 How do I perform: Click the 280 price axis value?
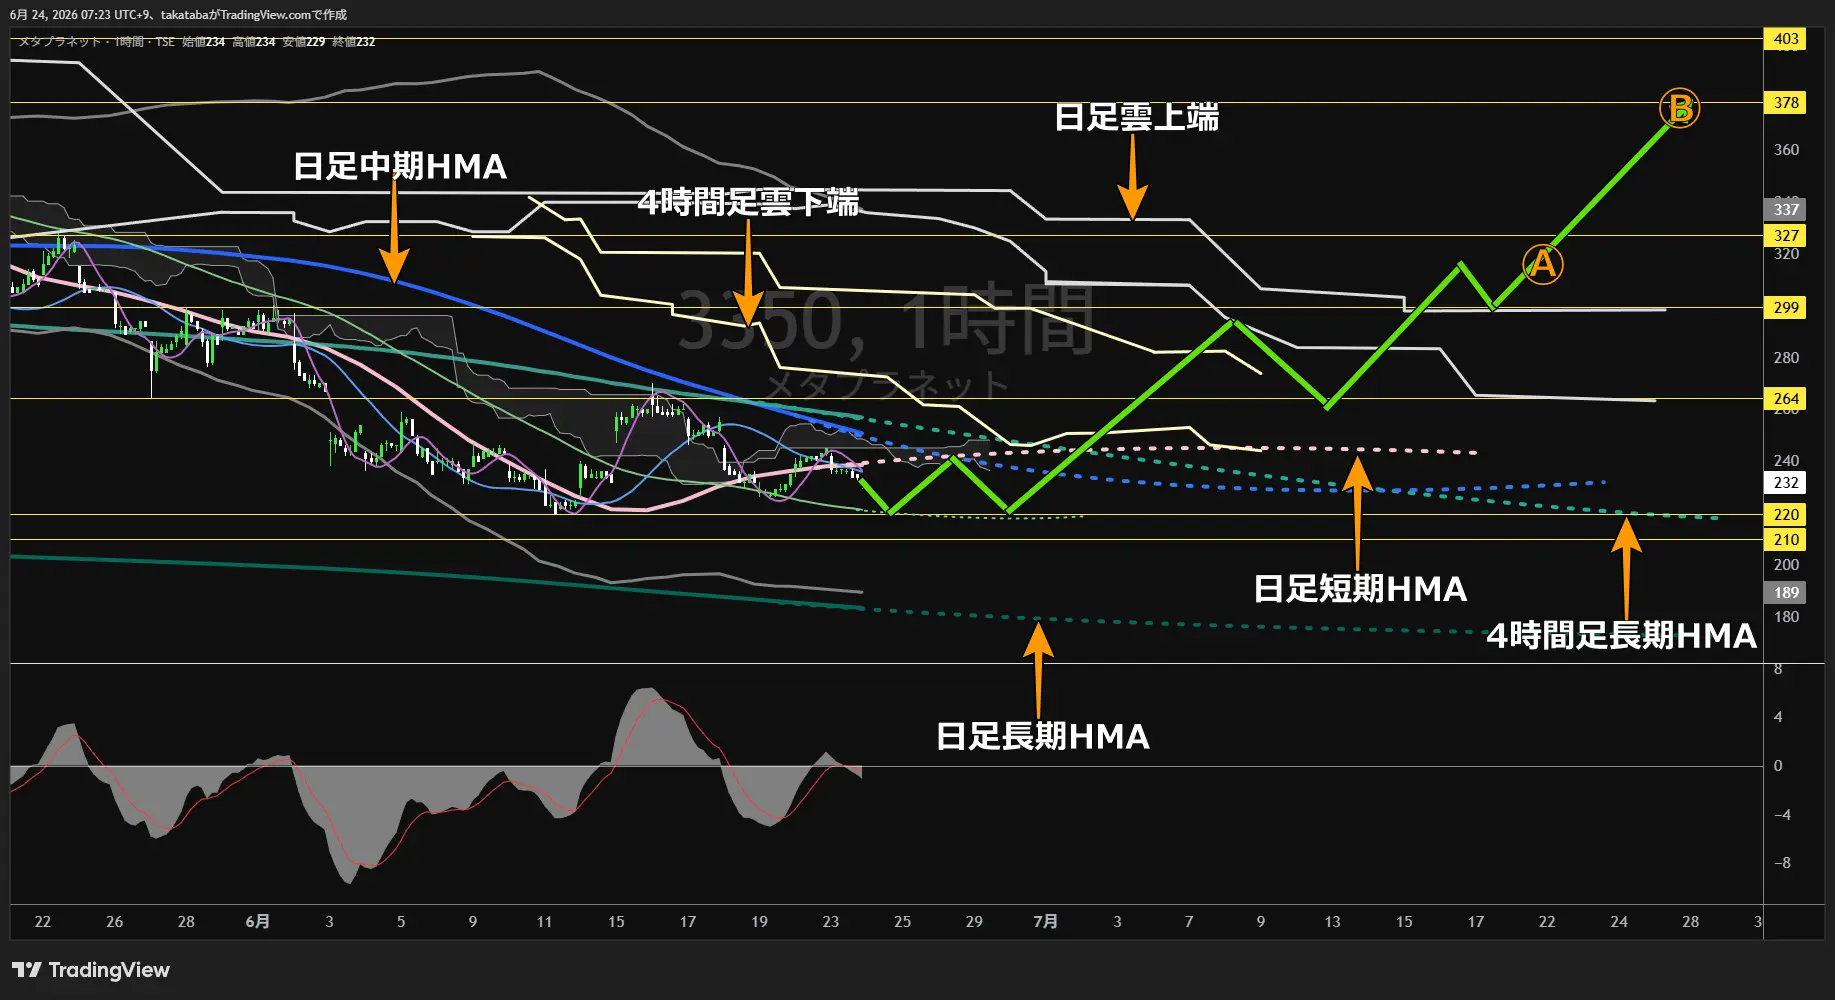1786,358
